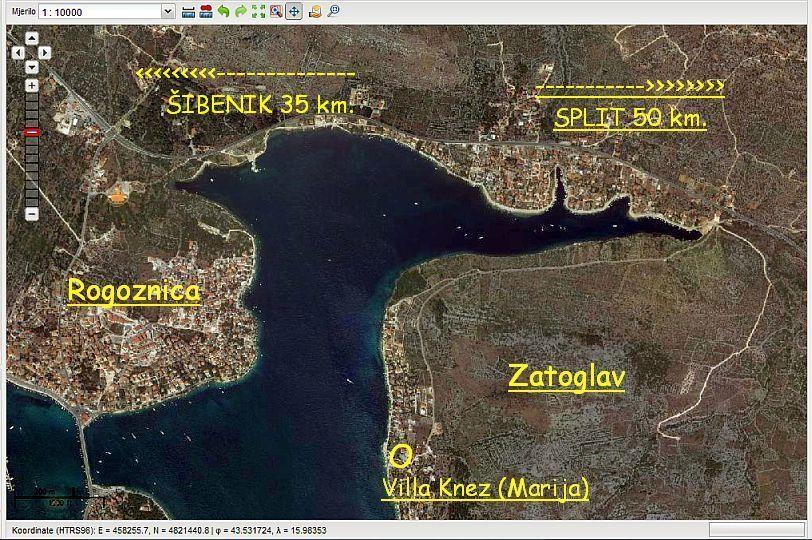Viewport: 812px width, 540px height.
Task: Select the red measure area tool
Action: click(x=206, y=11)
